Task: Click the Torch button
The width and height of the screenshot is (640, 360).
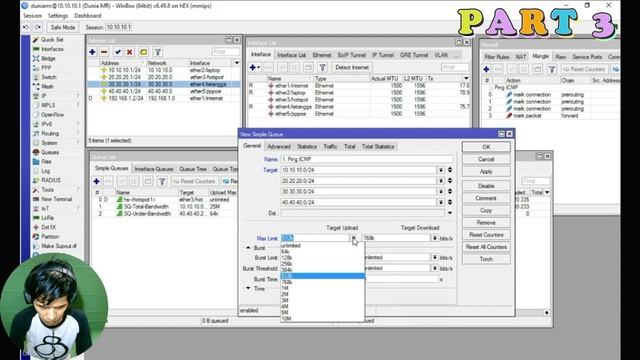Action: (486, 259)
